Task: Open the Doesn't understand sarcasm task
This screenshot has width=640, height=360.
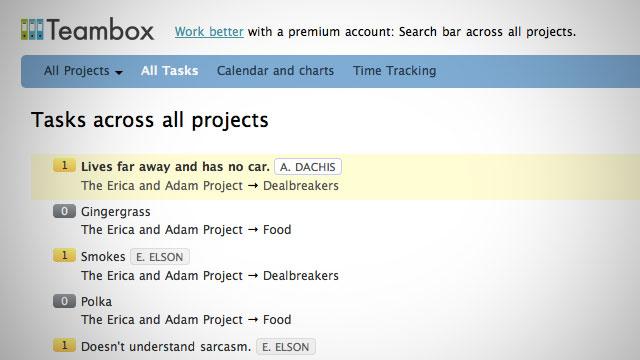Action: (x=166, y=347)
